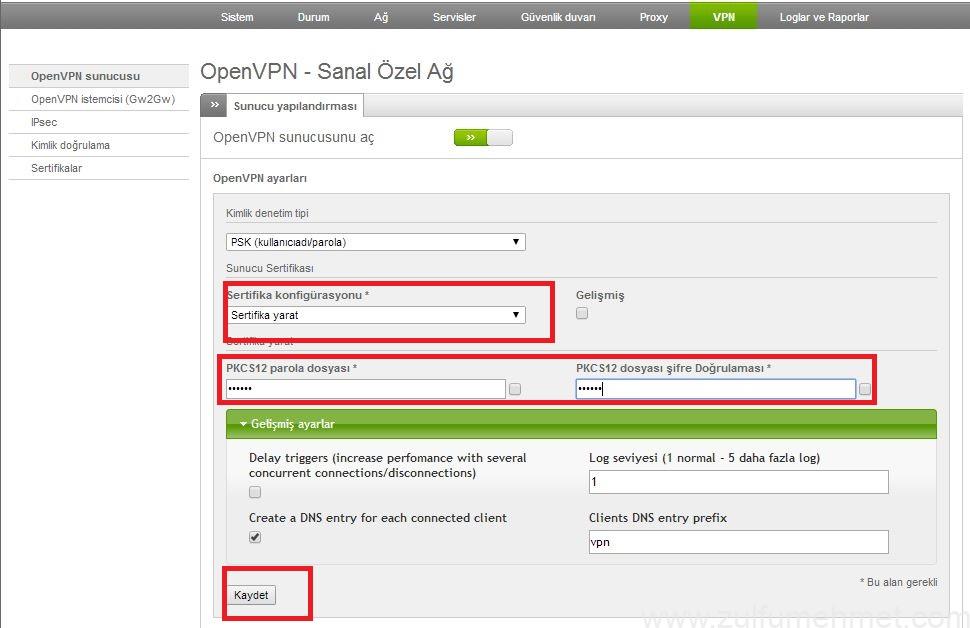Image resolution: width=970 pixels, height=628 pixels.
Task: Open the Kimlik denetim tipi dropdown
Action: tap(376, 242)
